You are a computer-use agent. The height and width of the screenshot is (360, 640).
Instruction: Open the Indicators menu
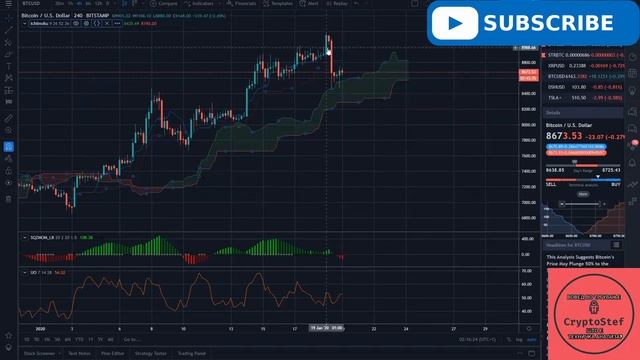click(199, 3)
